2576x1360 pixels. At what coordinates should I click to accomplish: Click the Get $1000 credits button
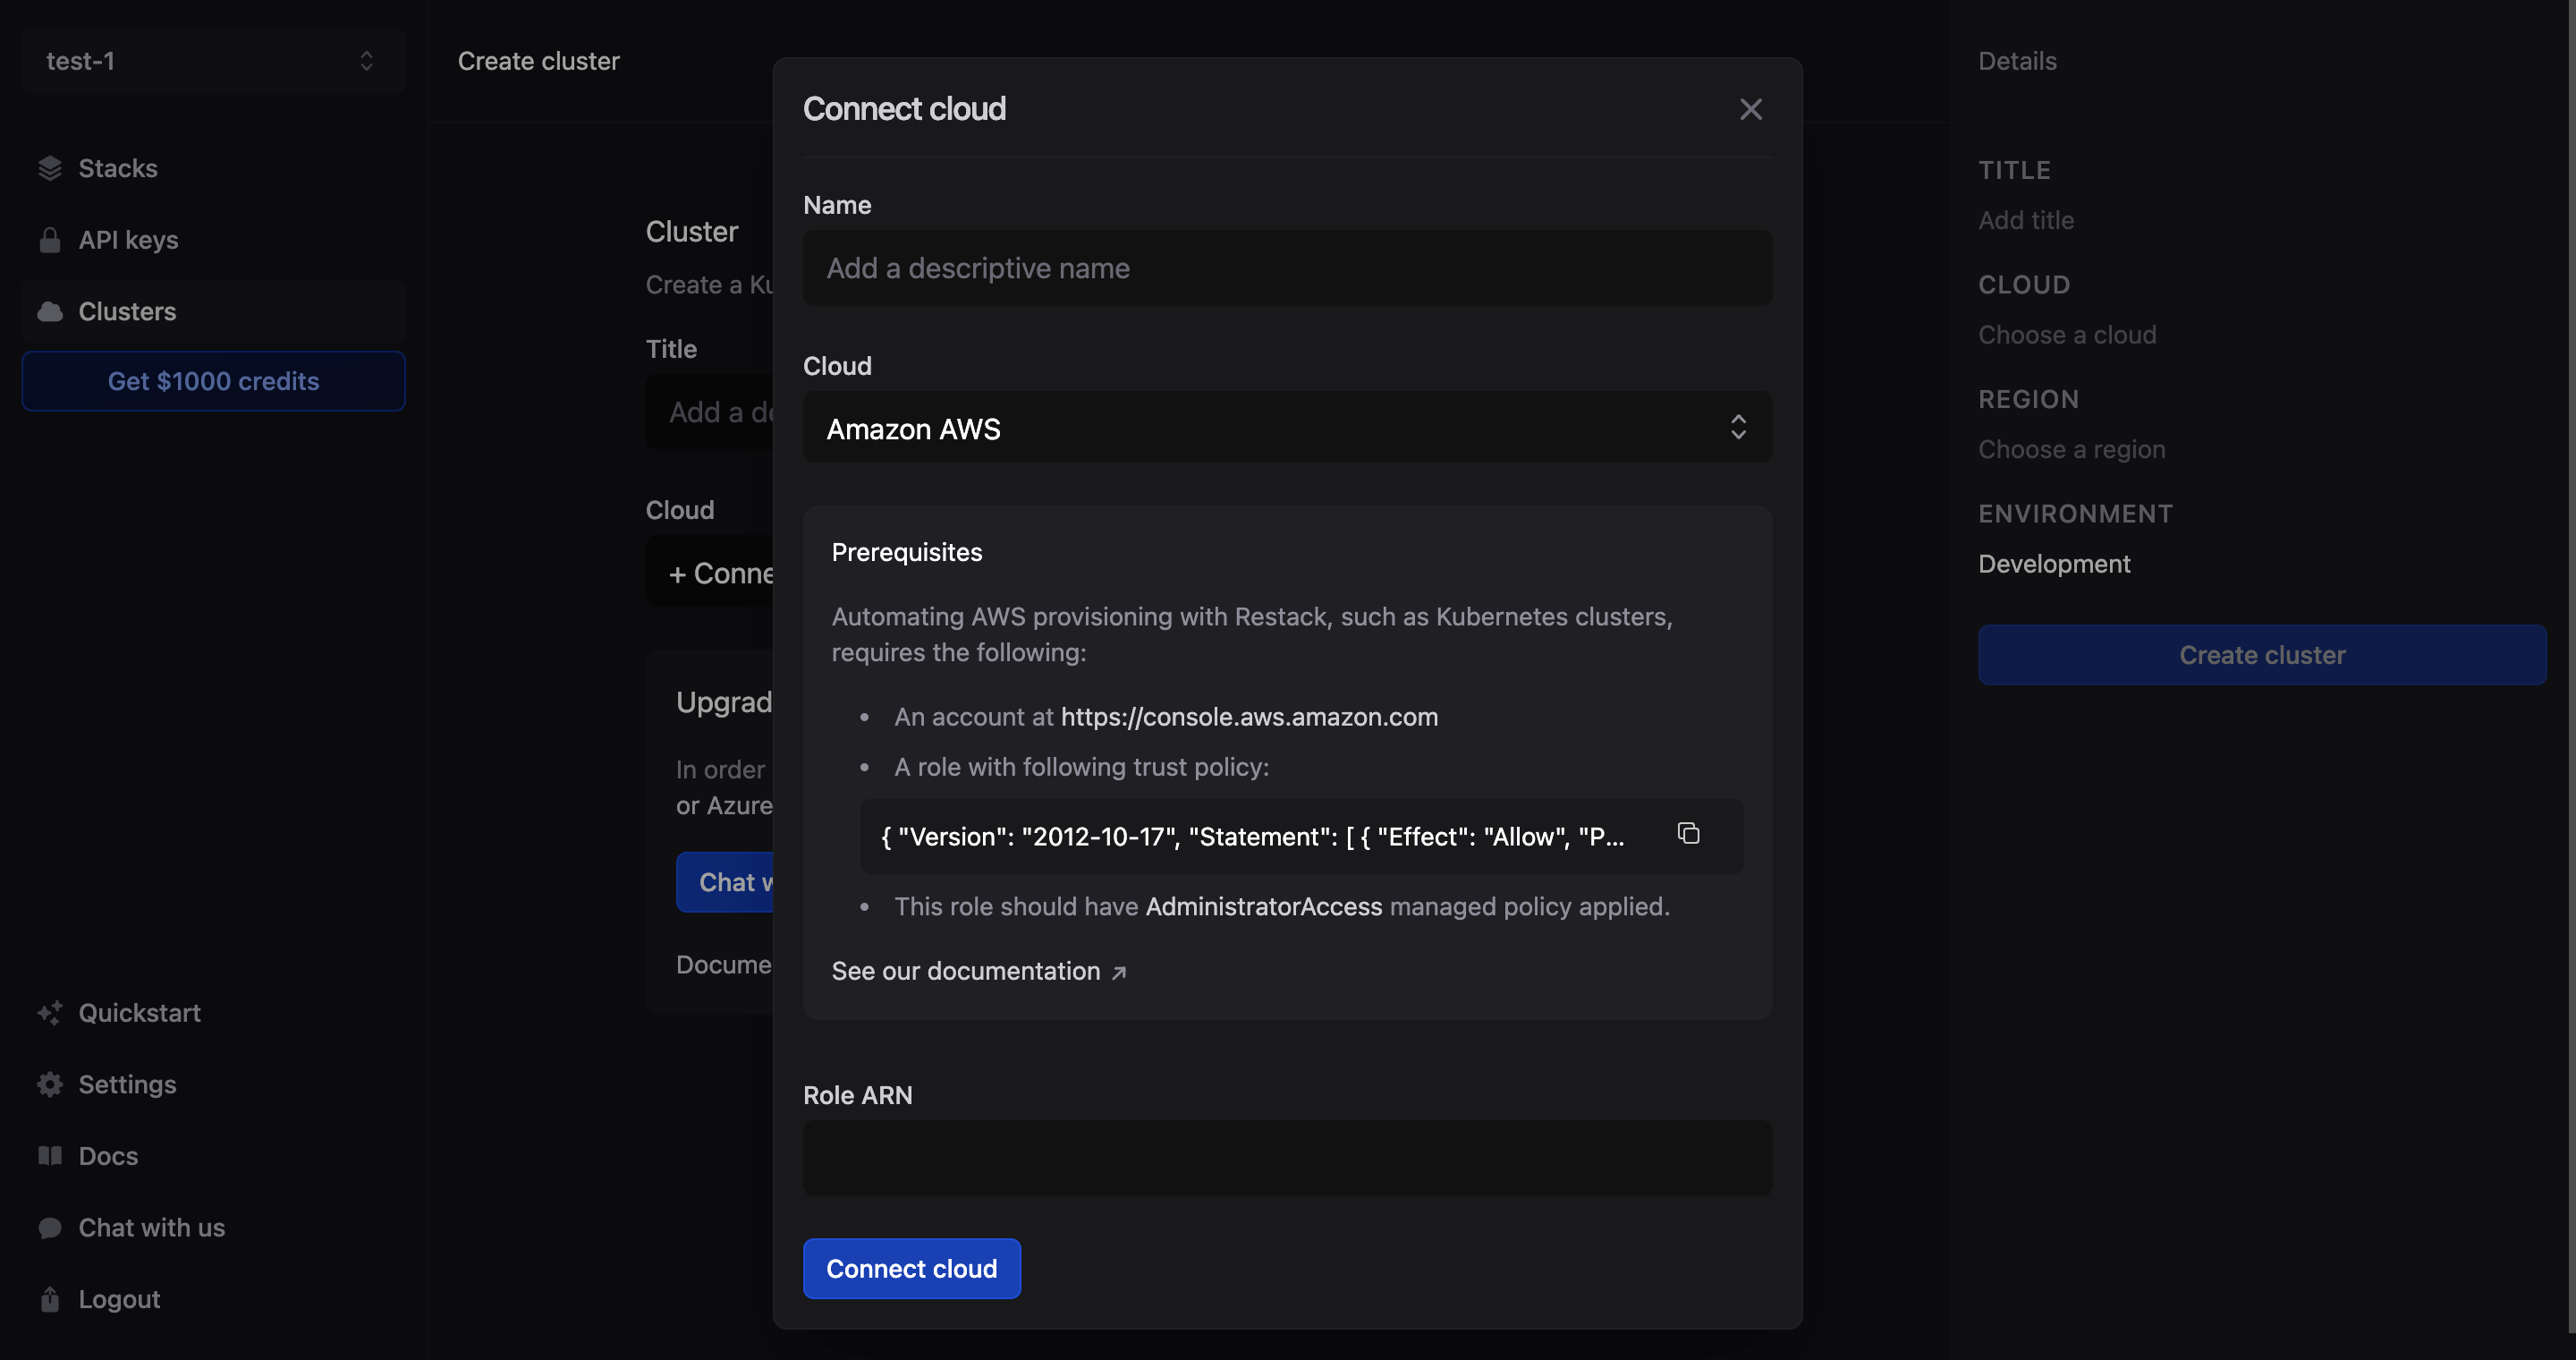(x=213, y=381)
